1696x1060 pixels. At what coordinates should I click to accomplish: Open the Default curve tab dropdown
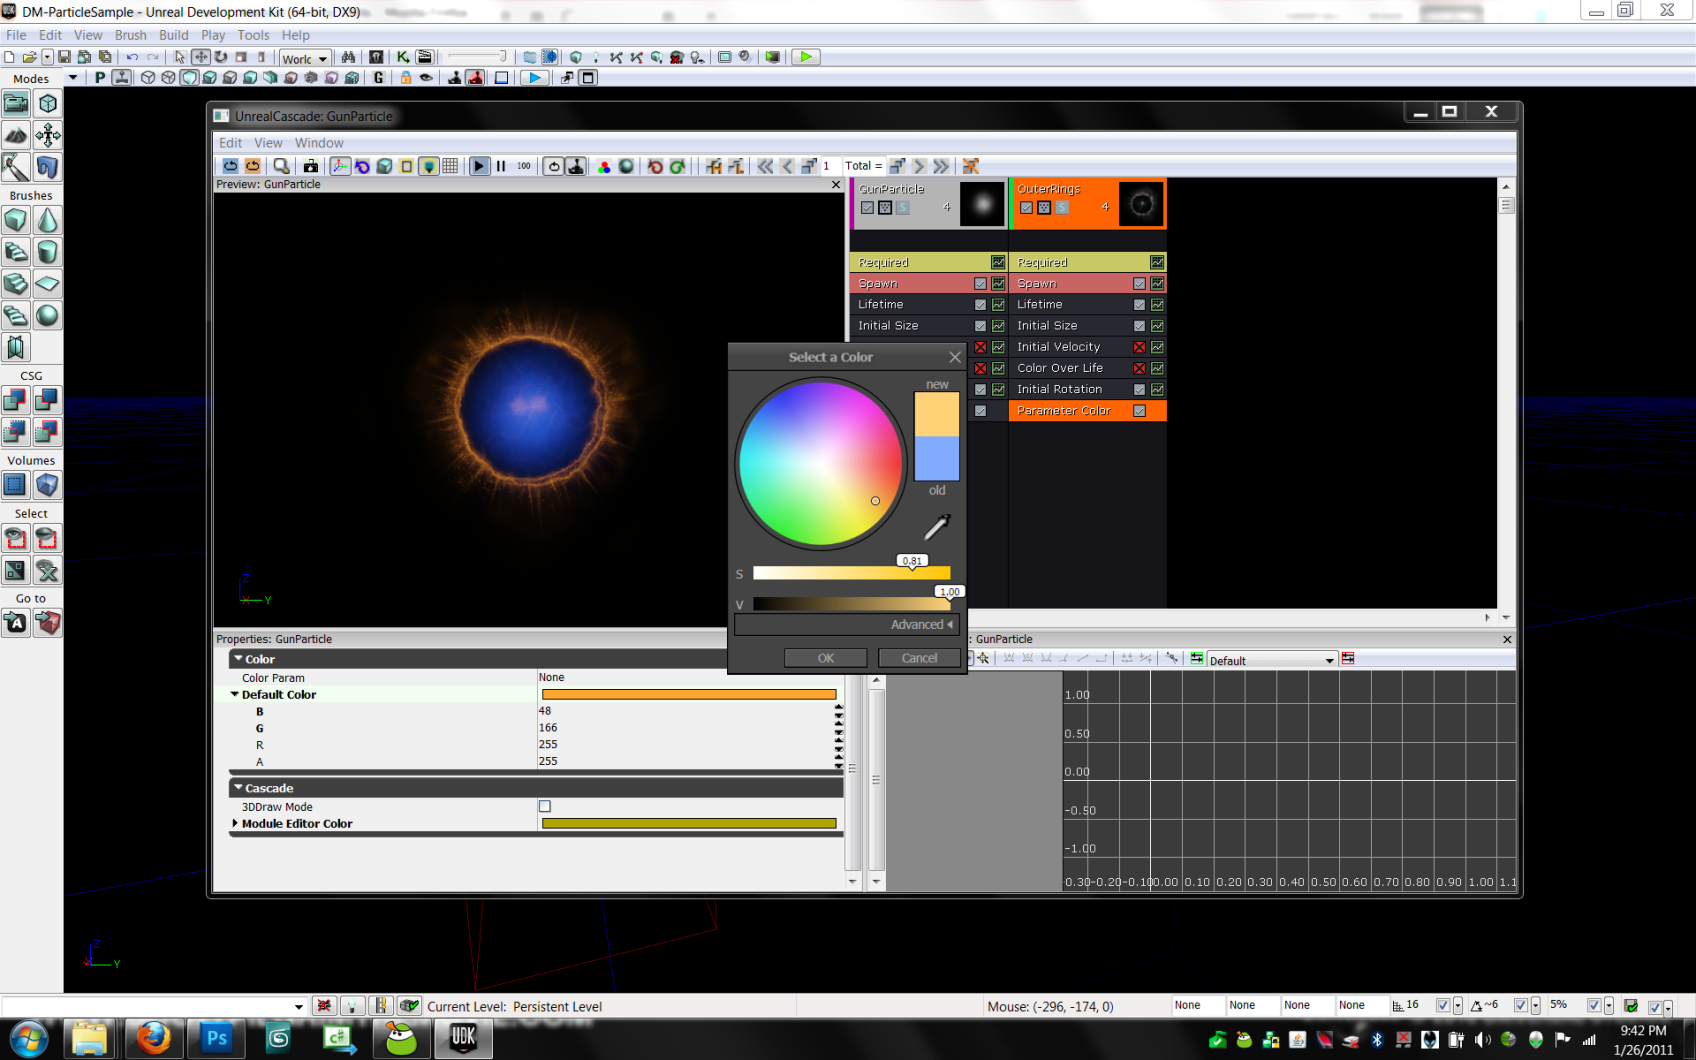click(1329, 660)
